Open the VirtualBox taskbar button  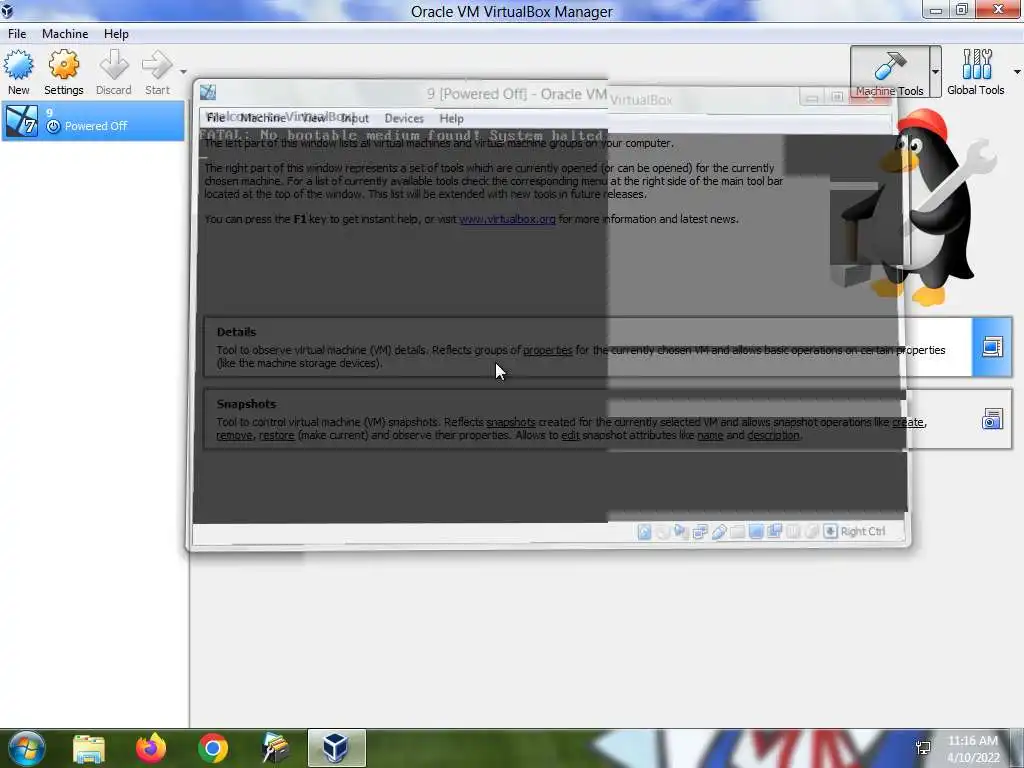click(336, 748)
